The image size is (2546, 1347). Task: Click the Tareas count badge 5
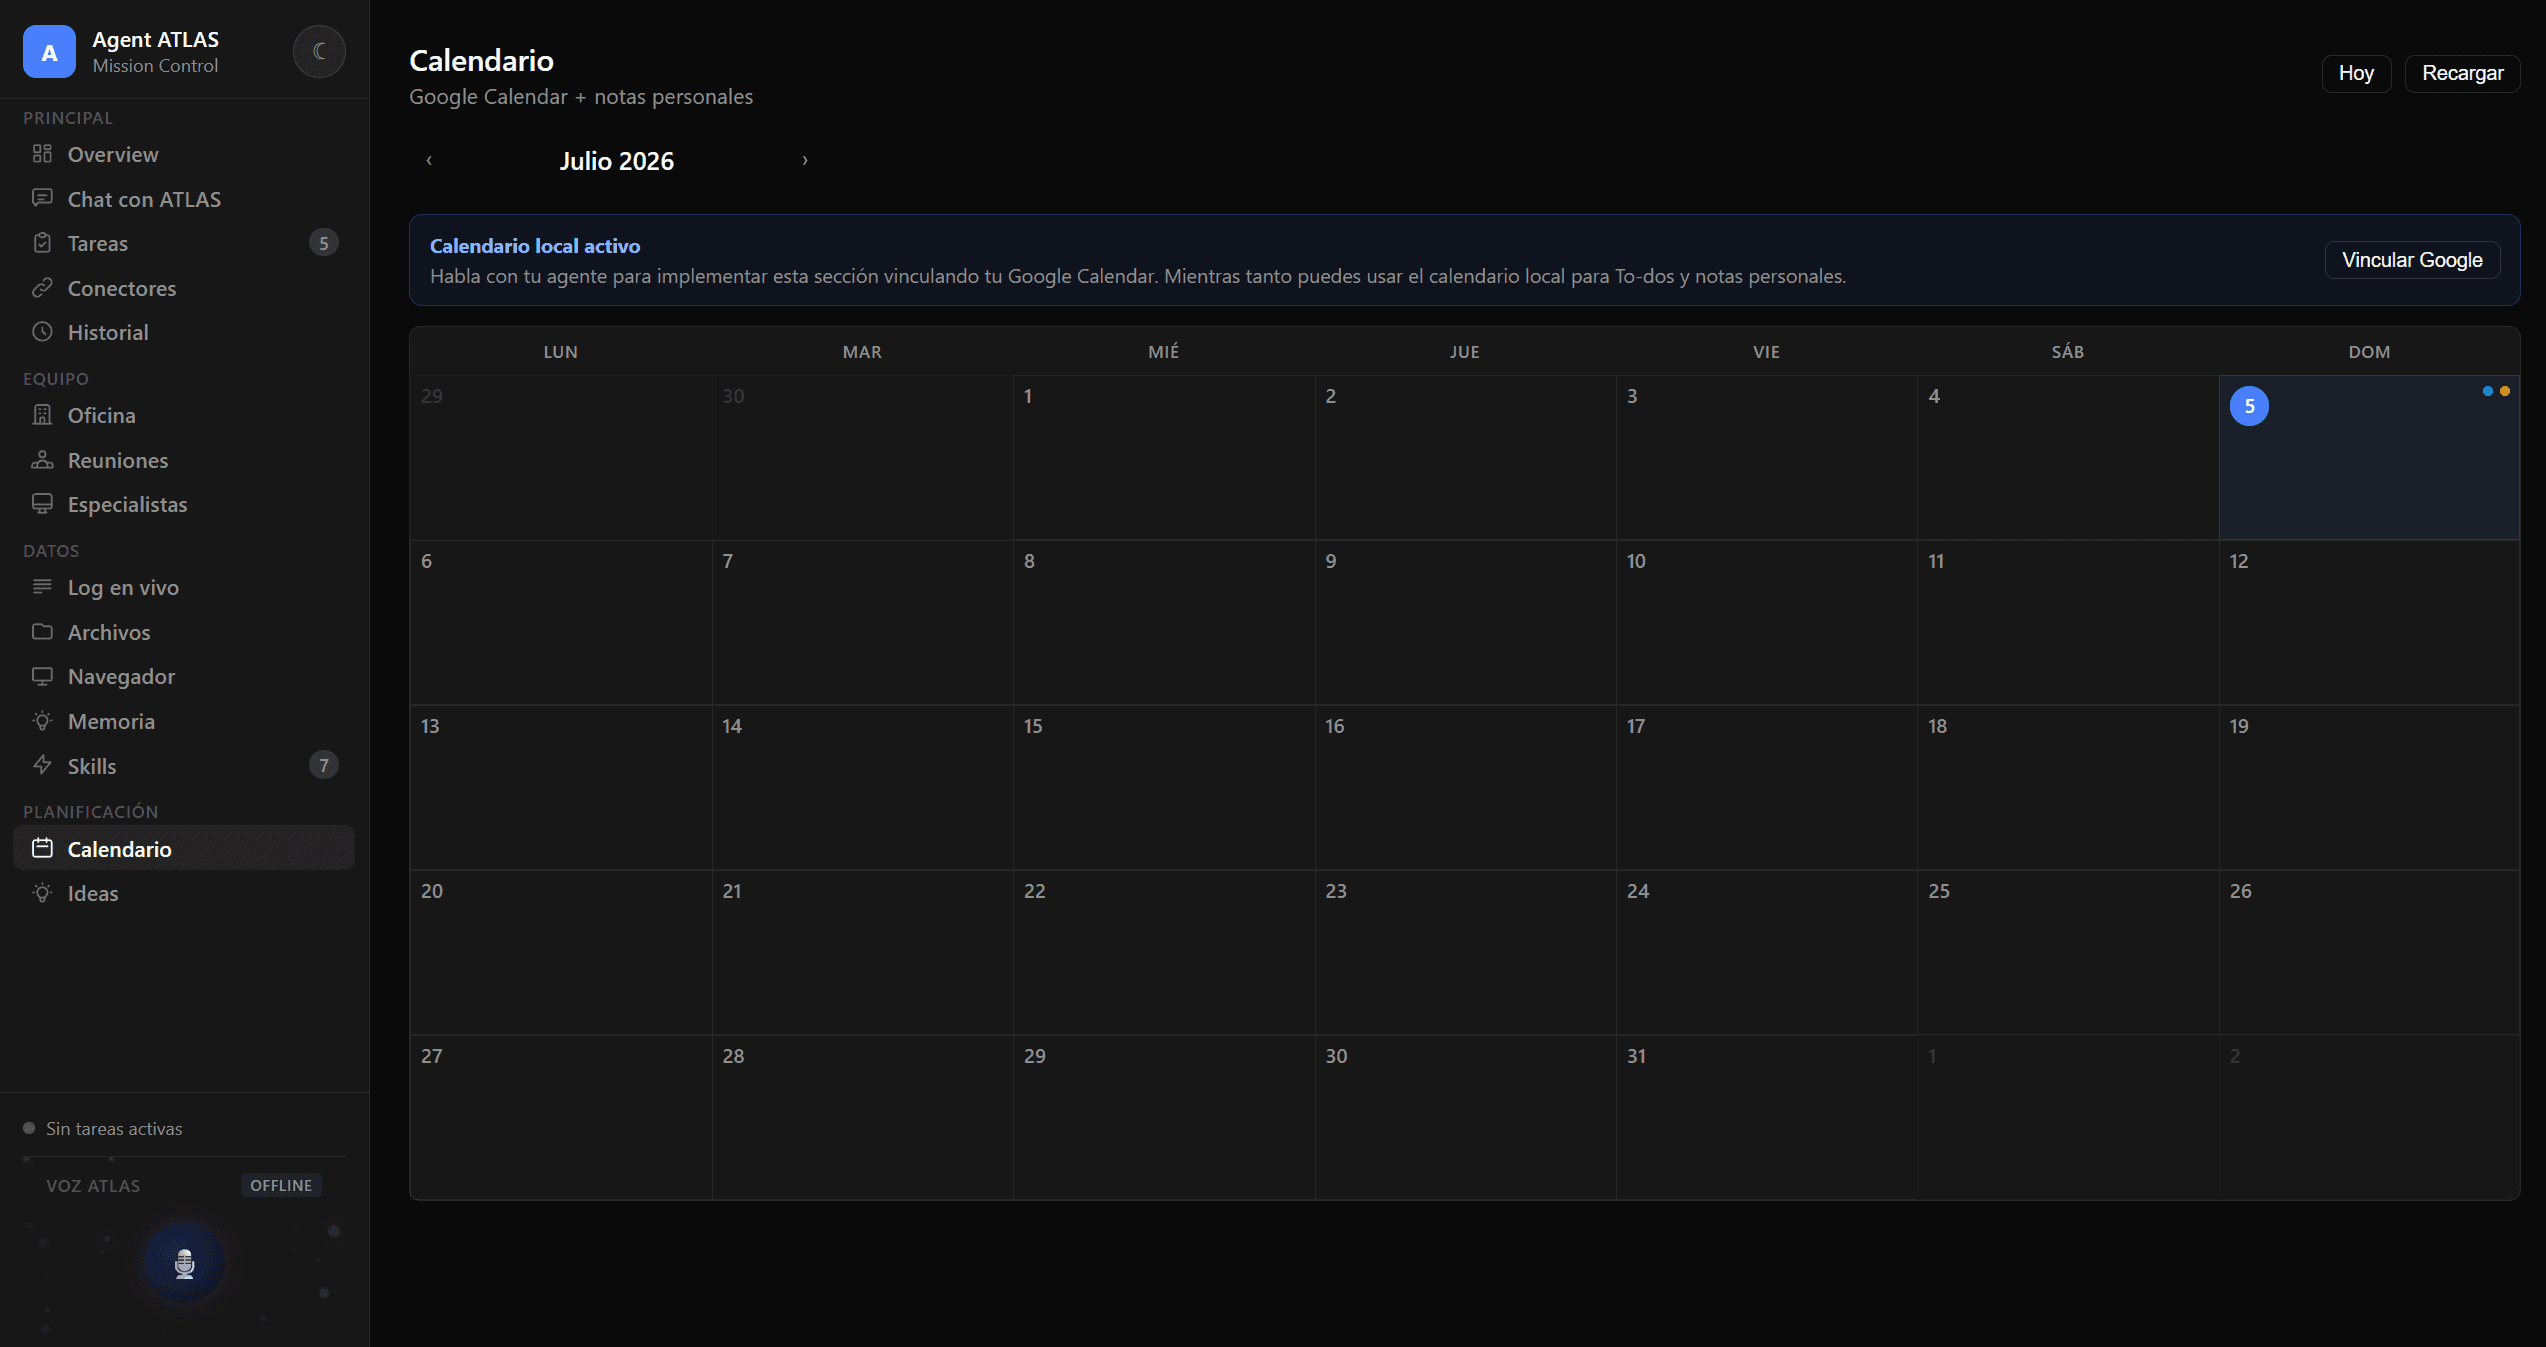(x=323, y=243)
